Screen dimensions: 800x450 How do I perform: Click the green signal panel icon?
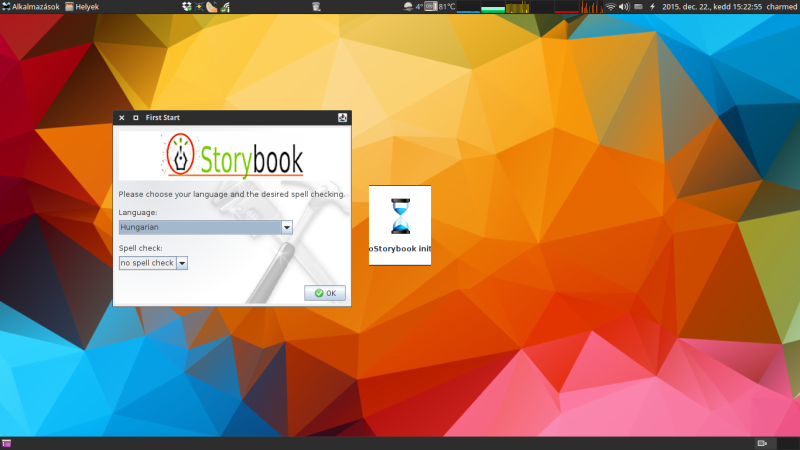point(225,7)
